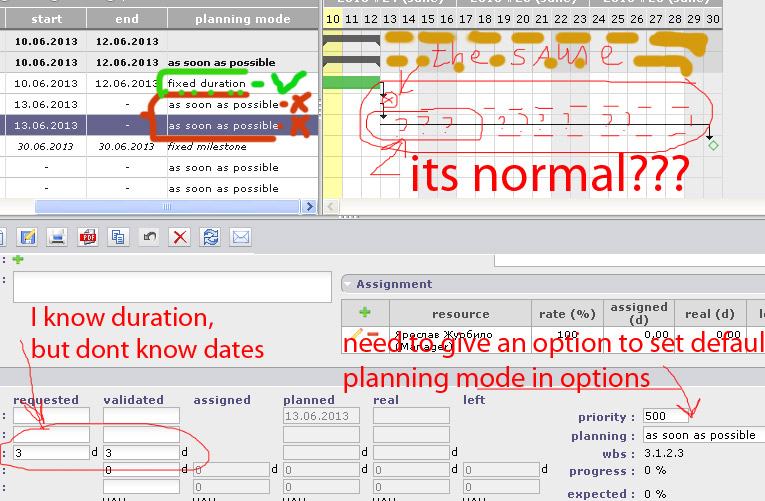Screen dimensions: 765x501
Task: Save the item with the disk-and-pencil icon
Action: (x=27, y=237)
